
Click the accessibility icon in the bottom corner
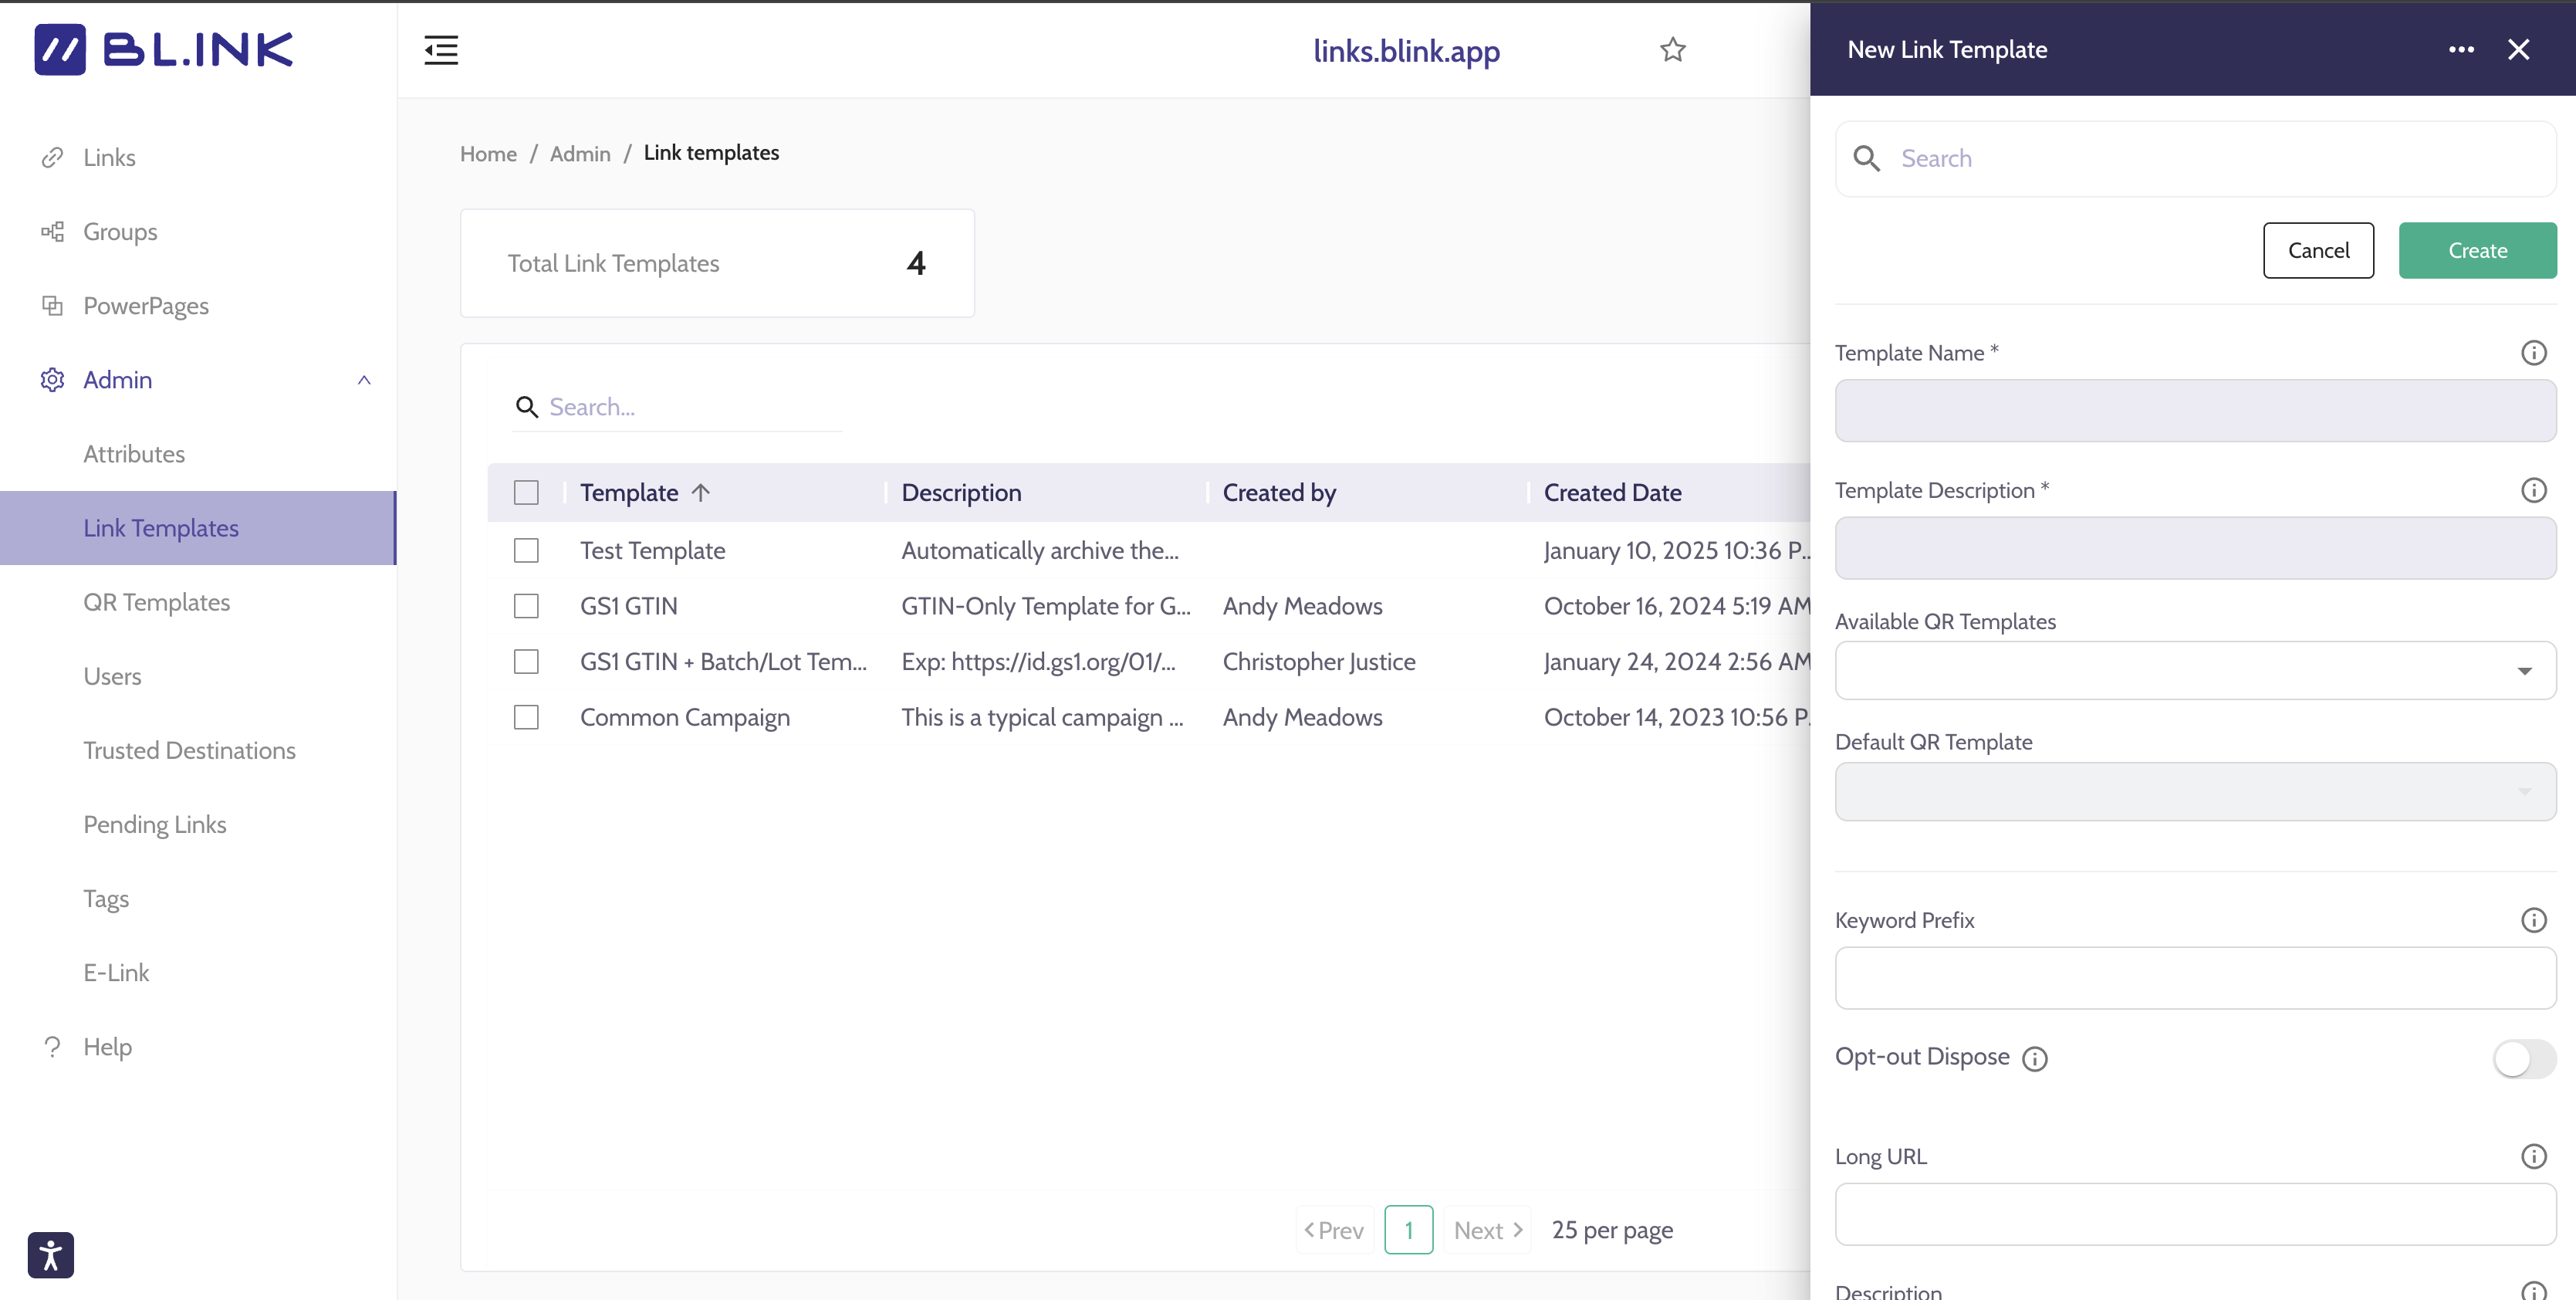click(51, 1255)
